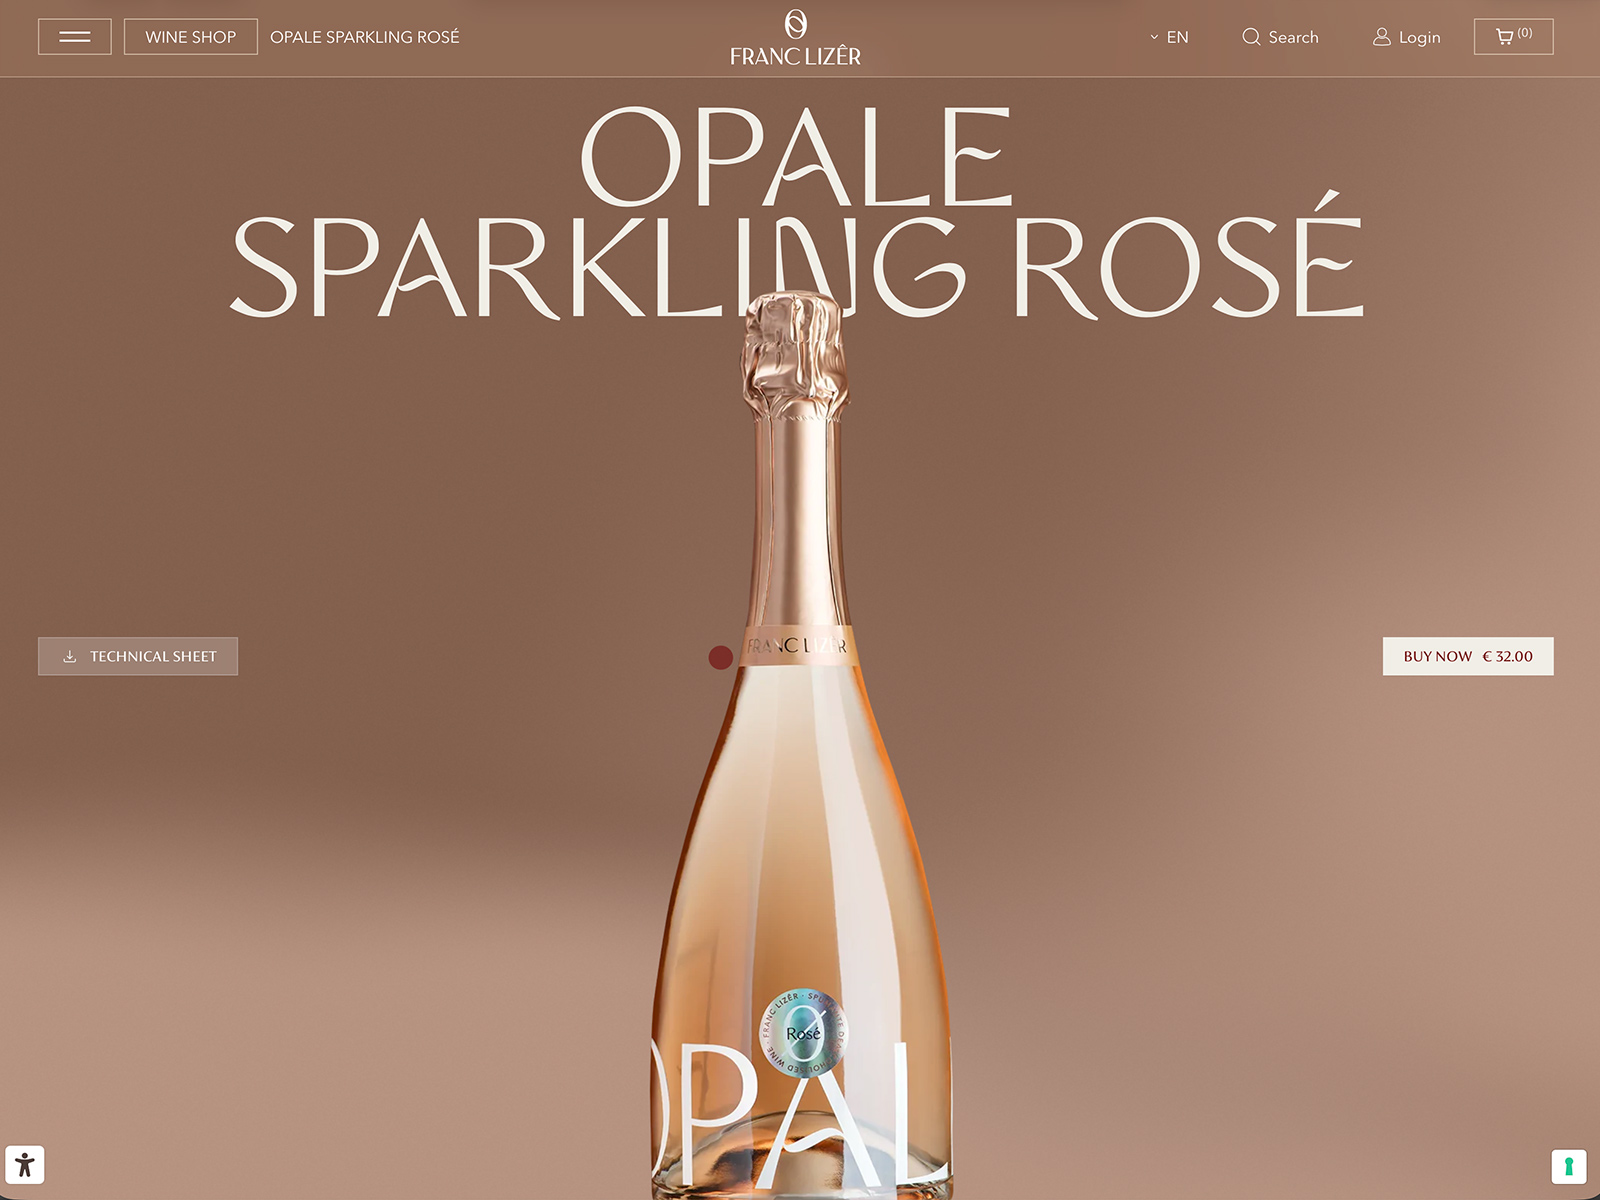Click the Opale Sparkling Rosé title heading
This screenshot has width=1600, height=1200.
(x=798, y=212)
